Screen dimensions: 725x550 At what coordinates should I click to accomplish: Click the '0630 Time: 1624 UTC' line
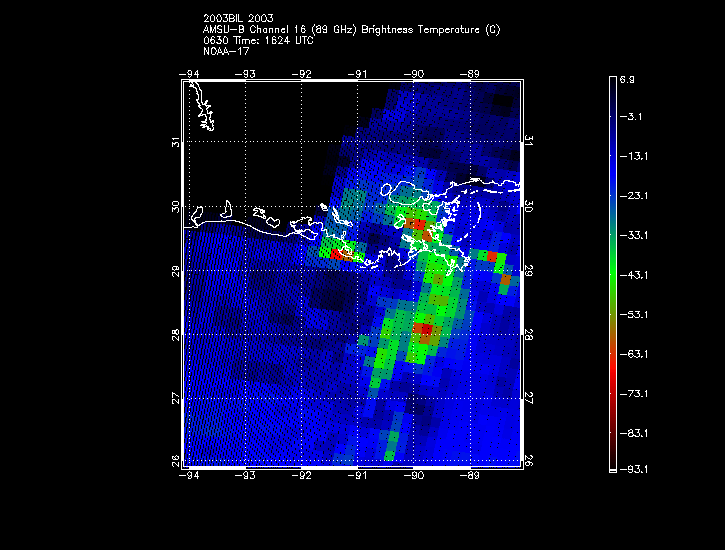(x=258, y=40)
